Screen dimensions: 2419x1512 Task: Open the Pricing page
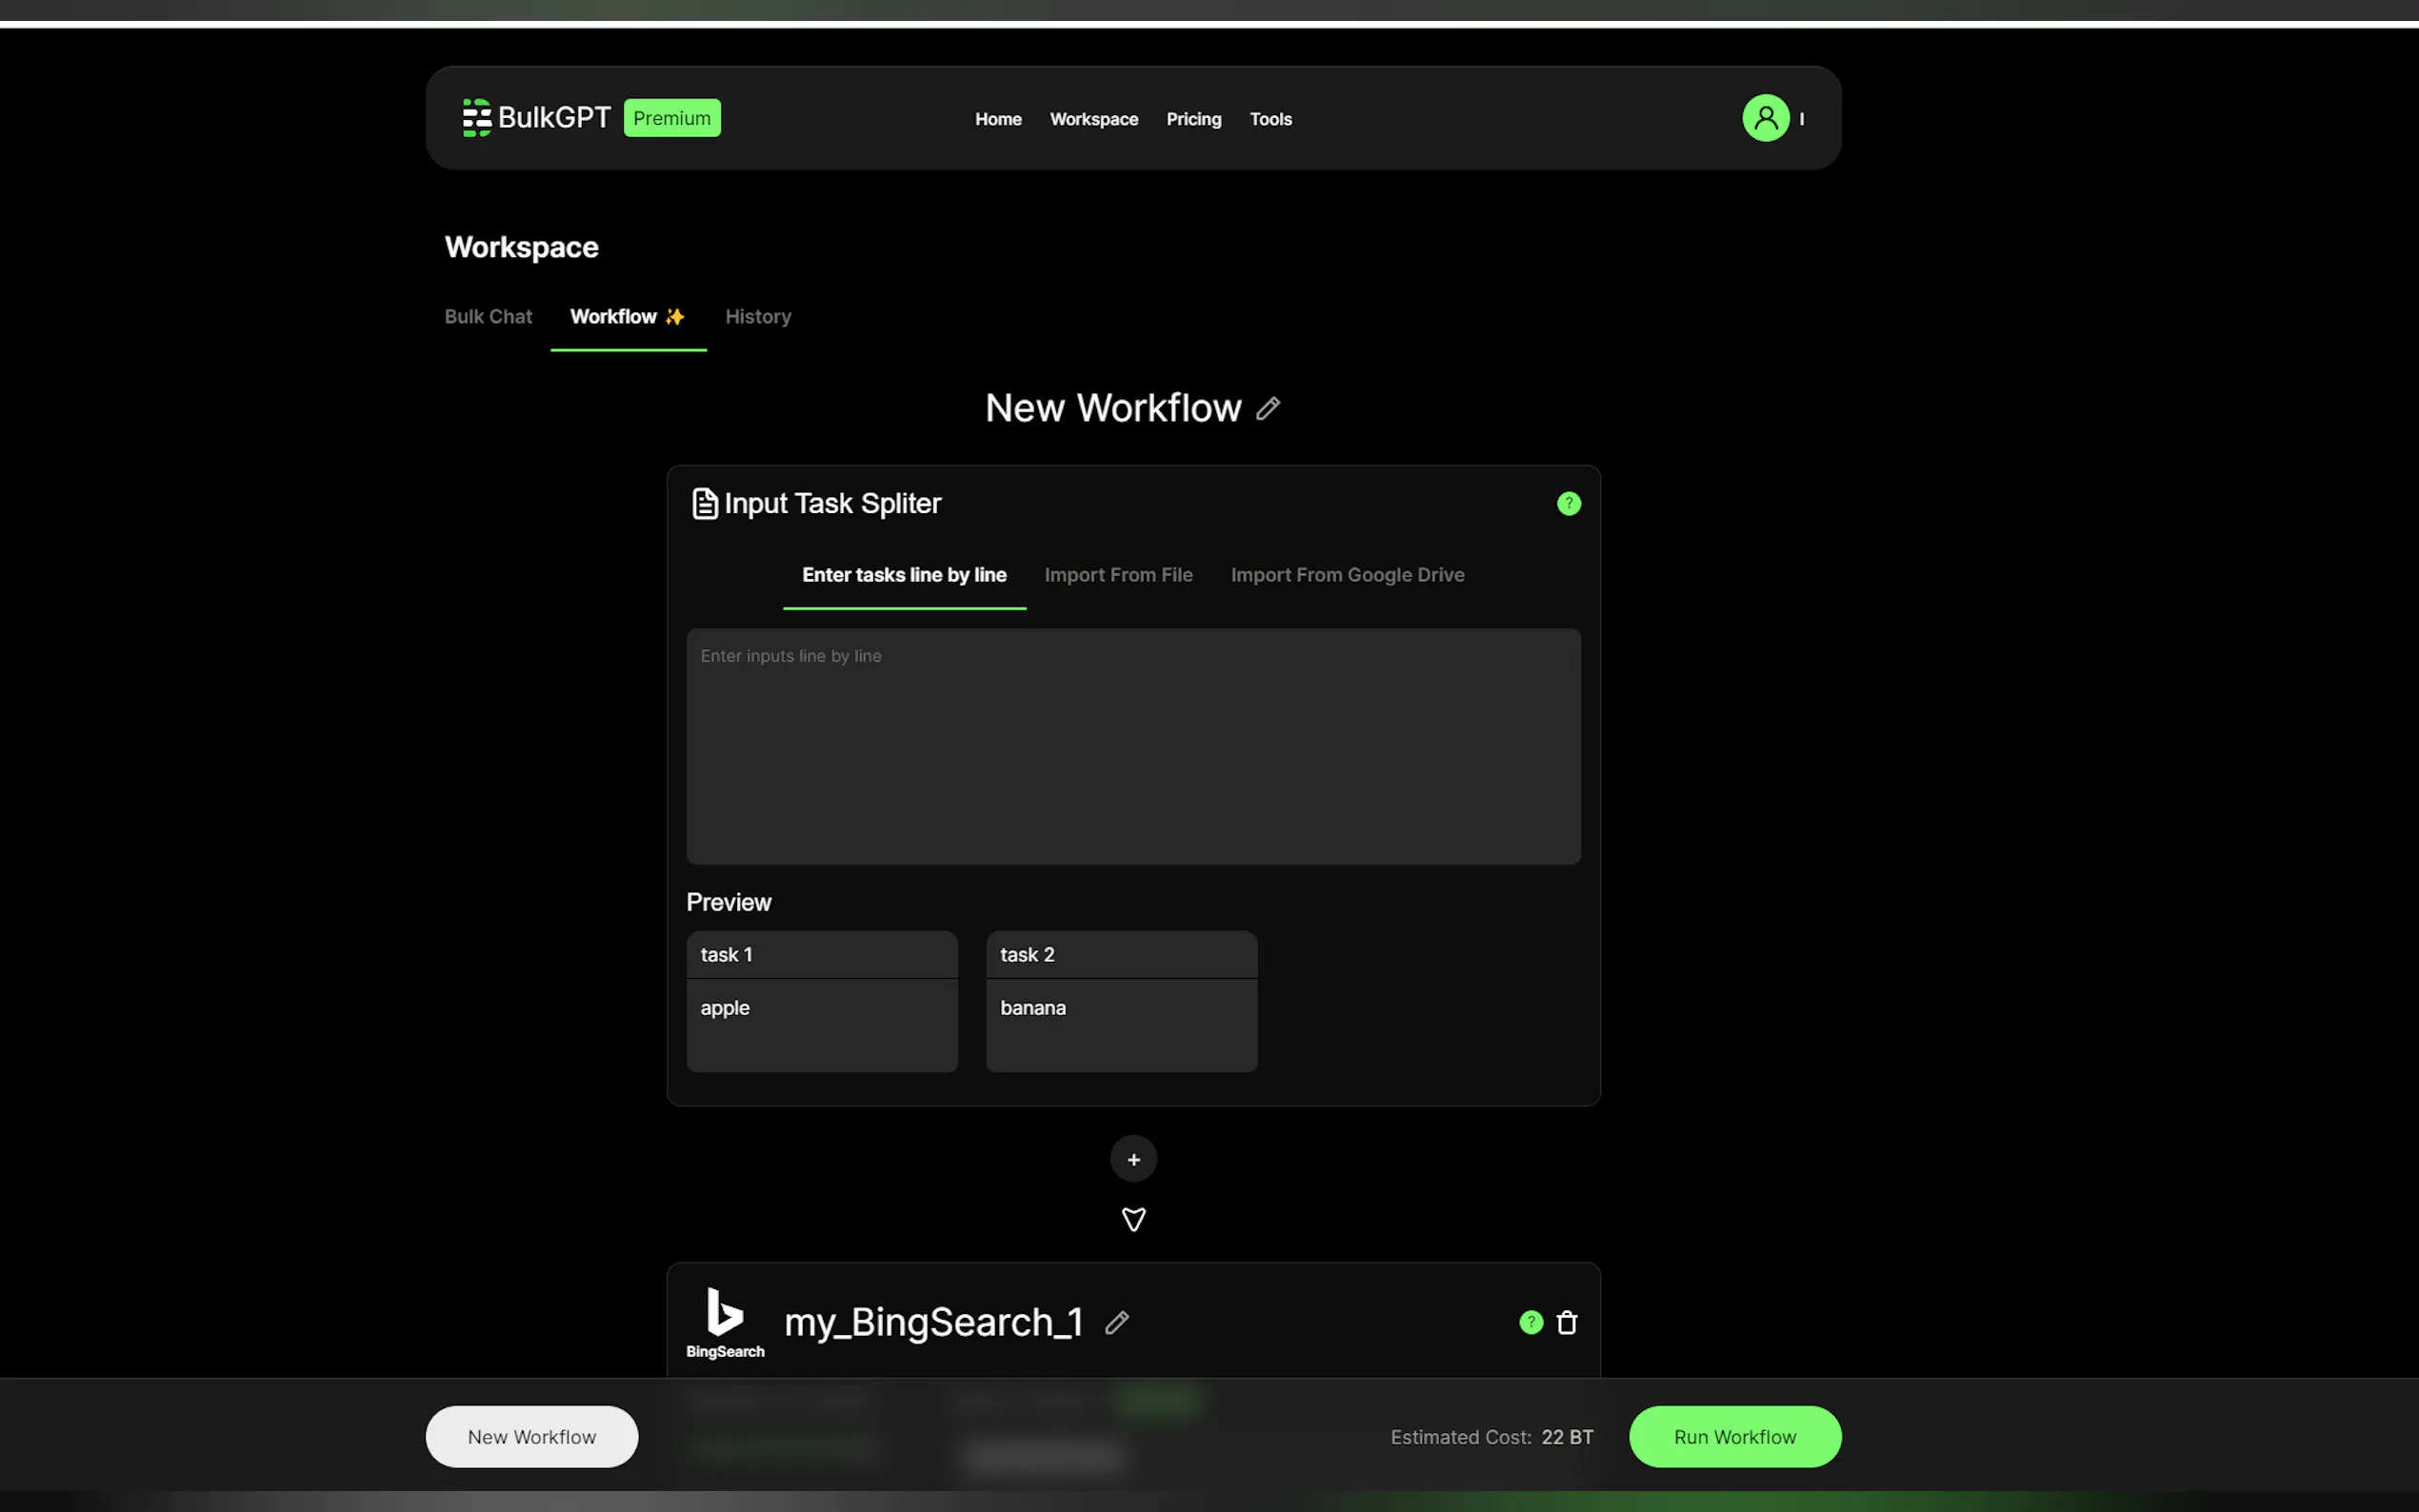coord(1193,118)
